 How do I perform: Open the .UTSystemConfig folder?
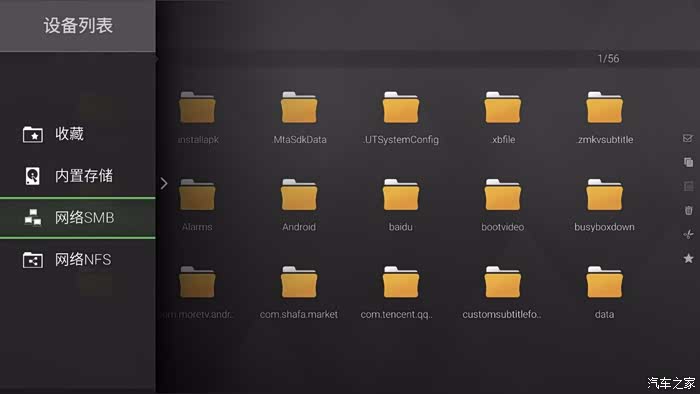point(400,118)
